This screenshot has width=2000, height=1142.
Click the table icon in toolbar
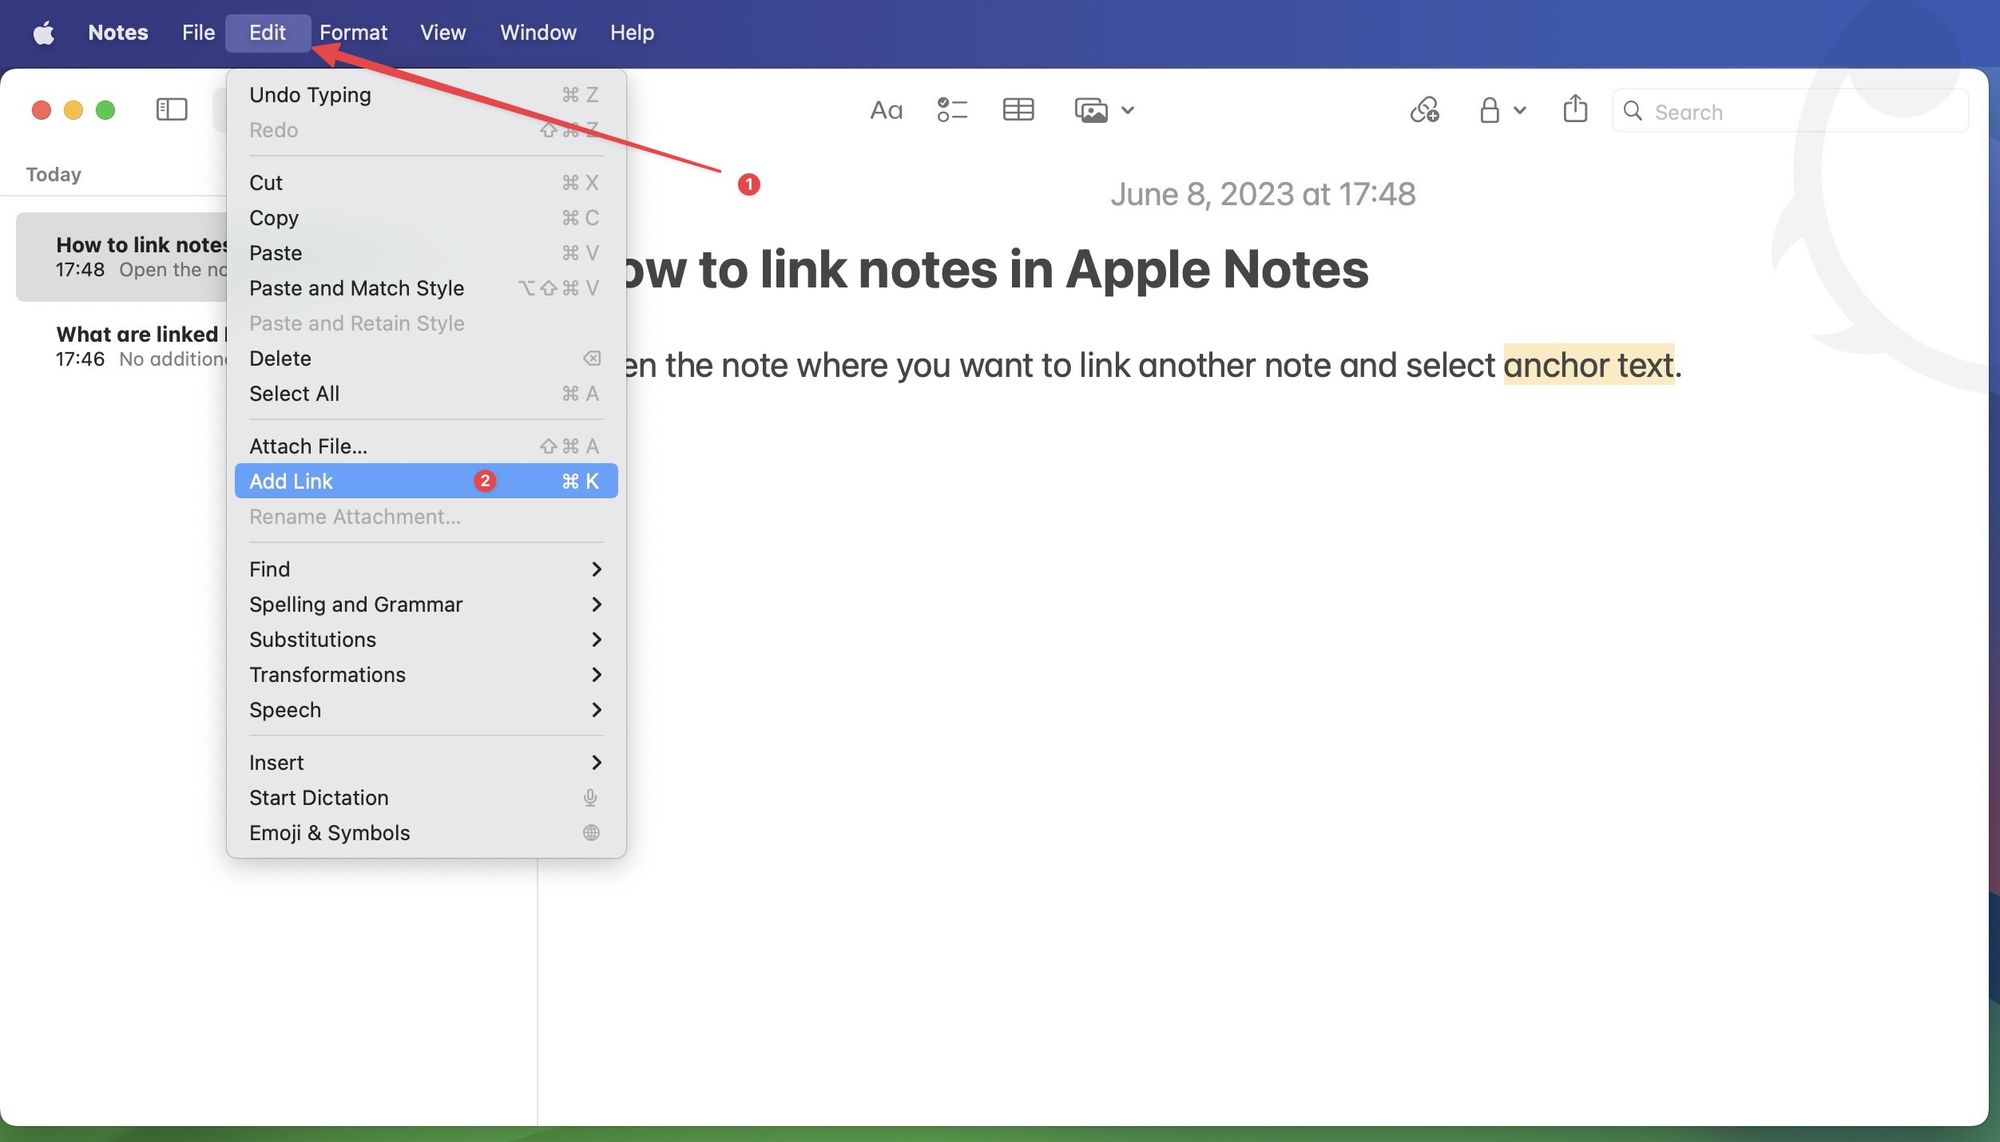1016,109
